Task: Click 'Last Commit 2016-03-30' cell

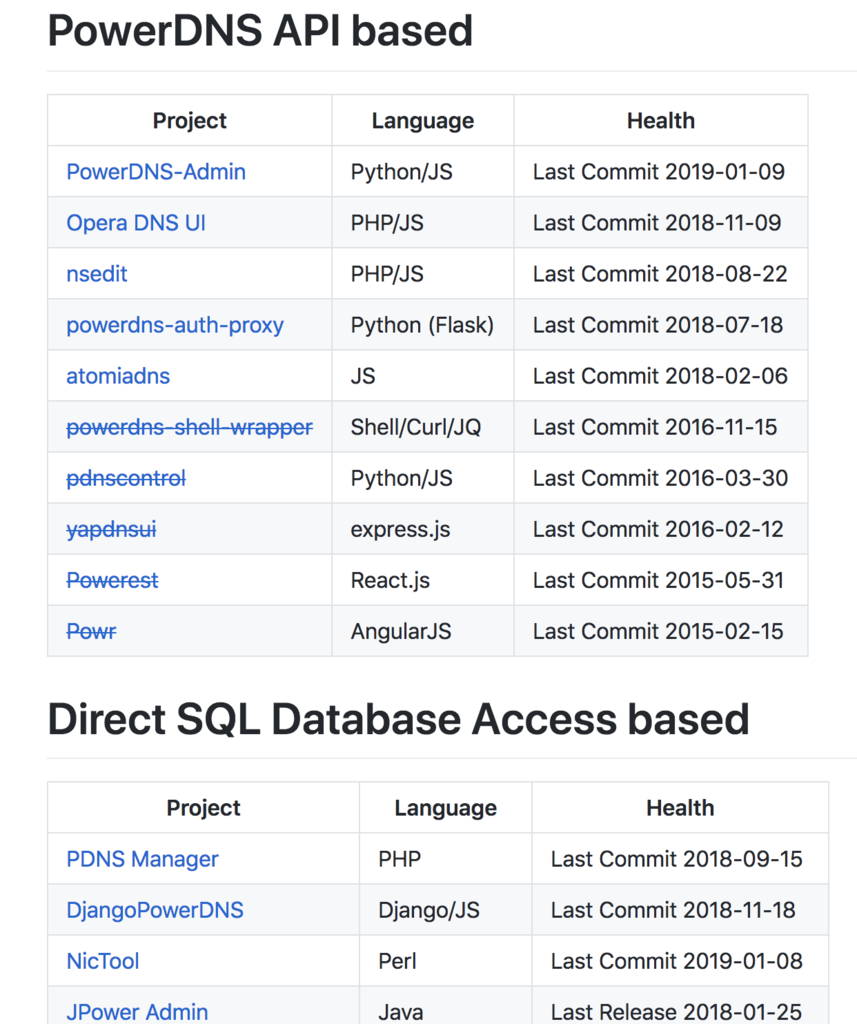Action: click(660, 478)
